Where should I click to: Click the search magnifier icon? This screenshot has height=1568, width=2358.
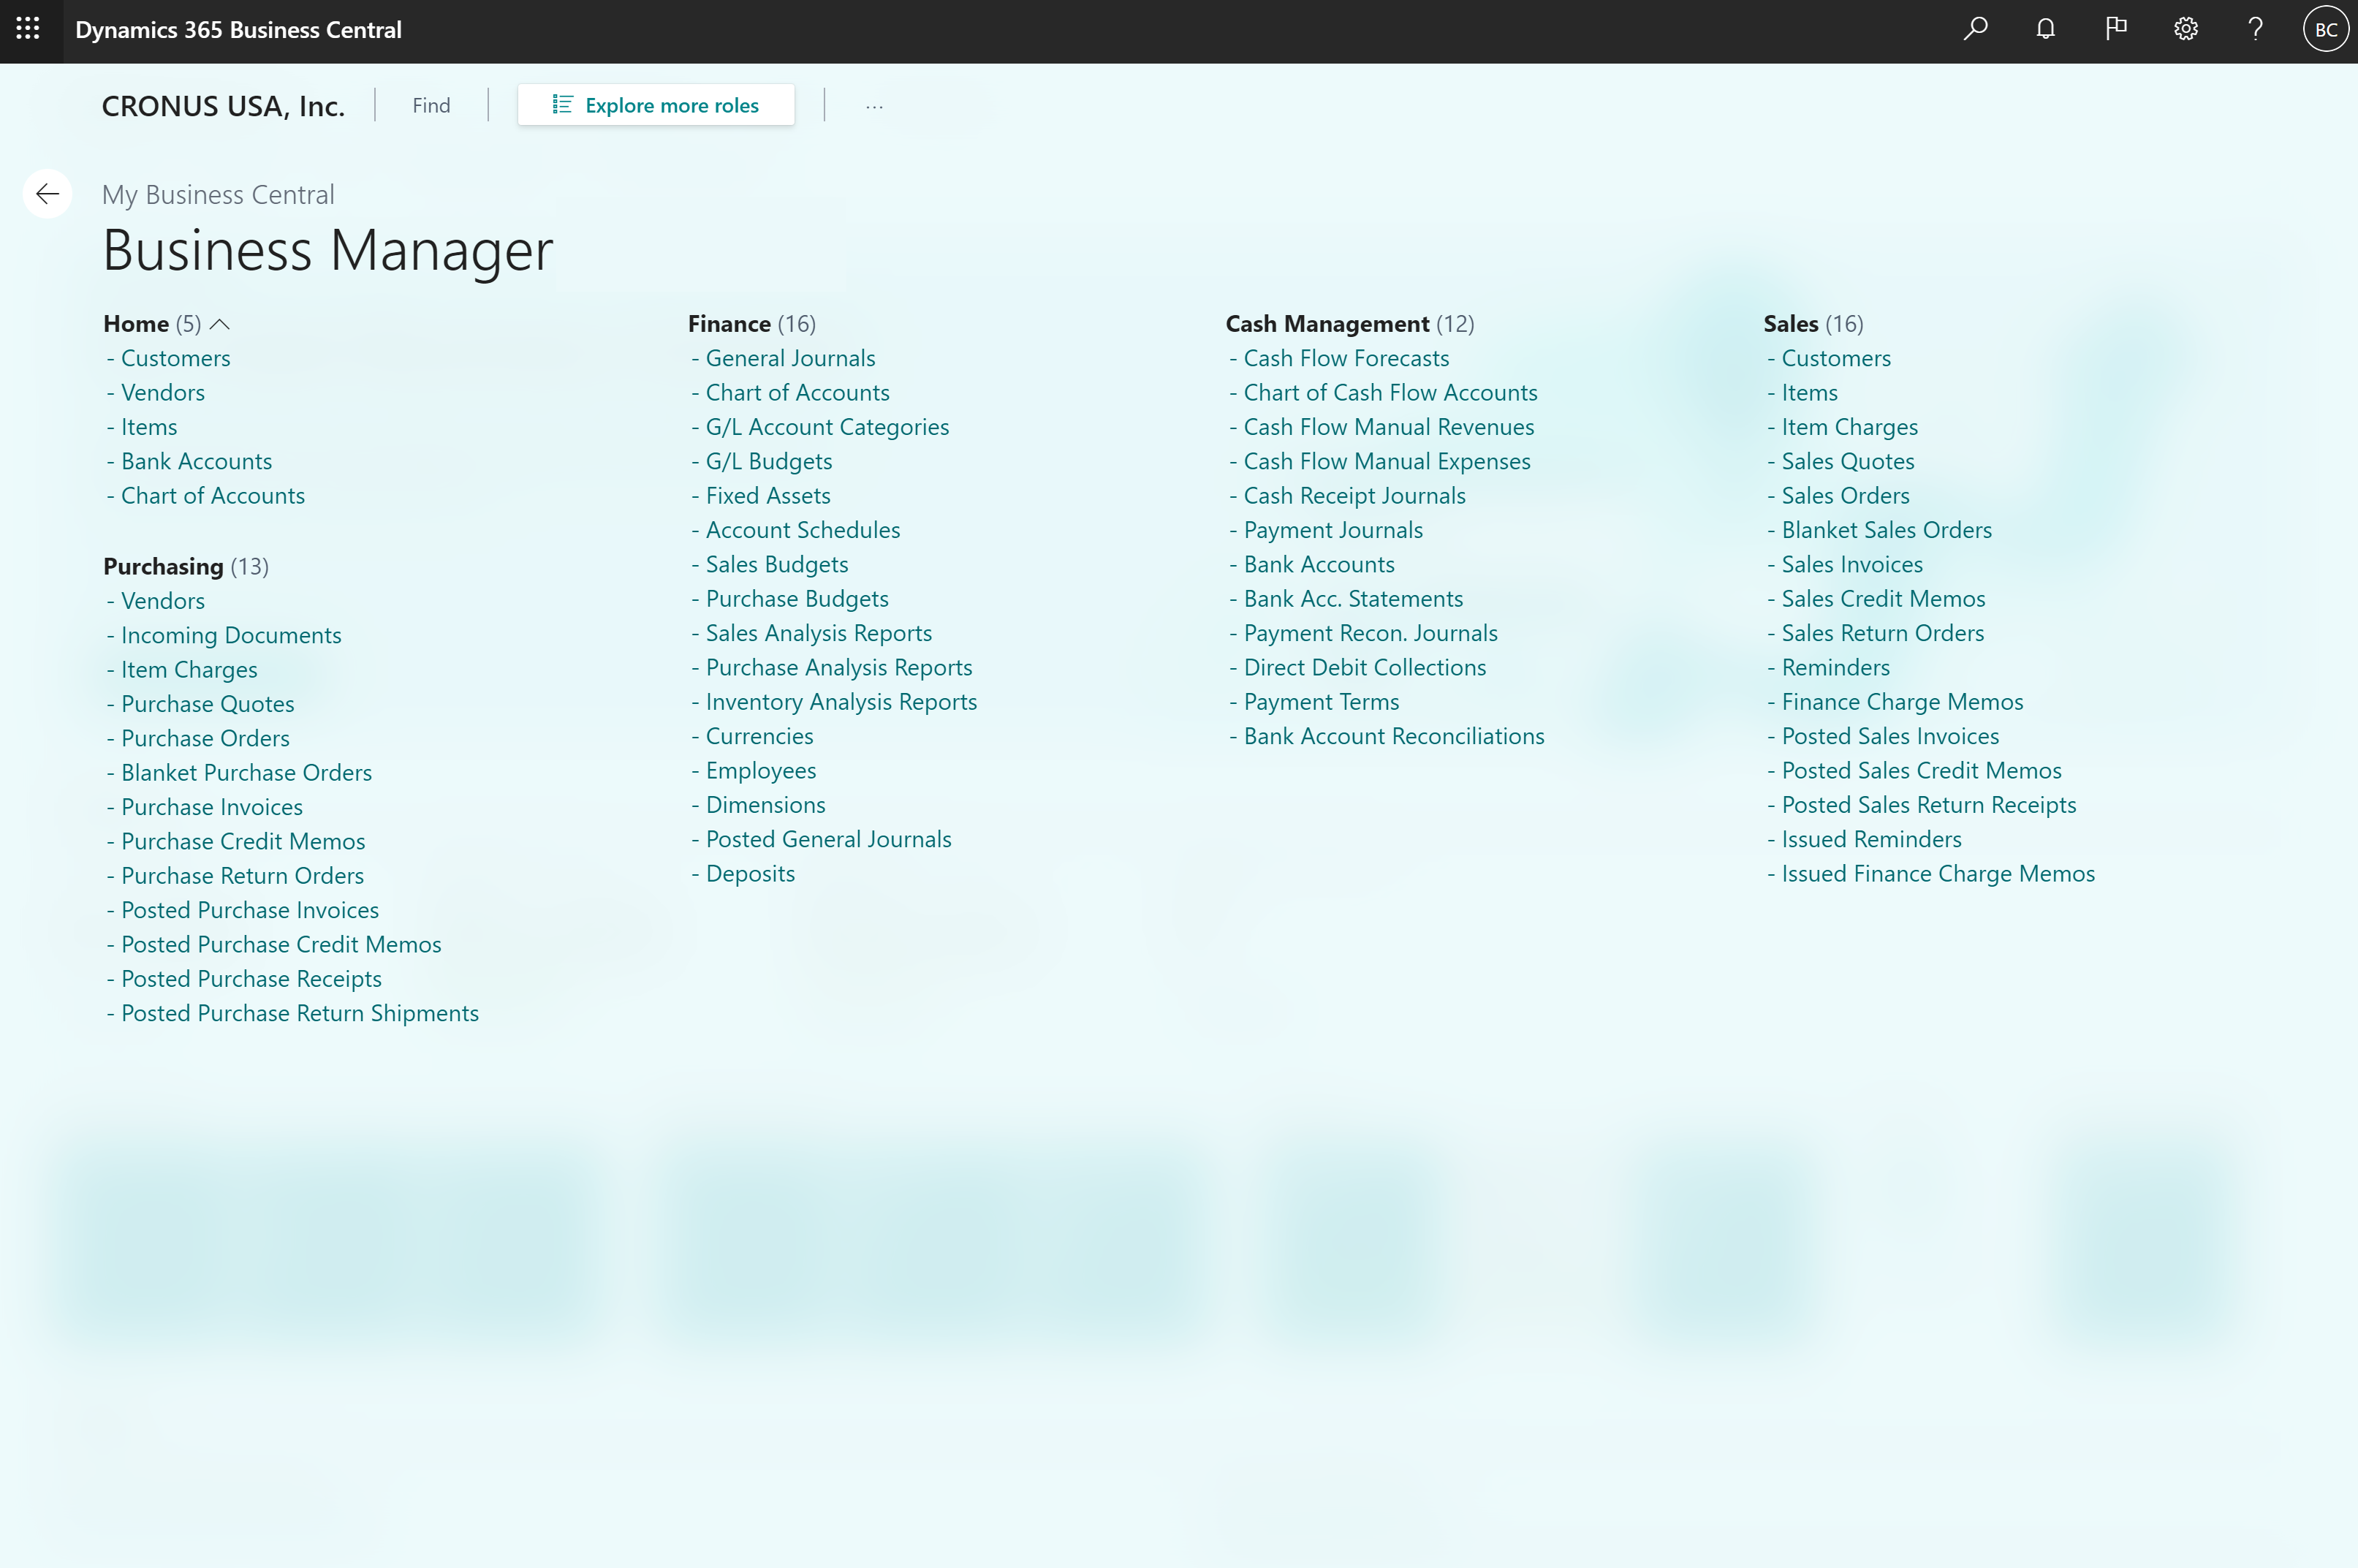click(x=1975, y=29)
